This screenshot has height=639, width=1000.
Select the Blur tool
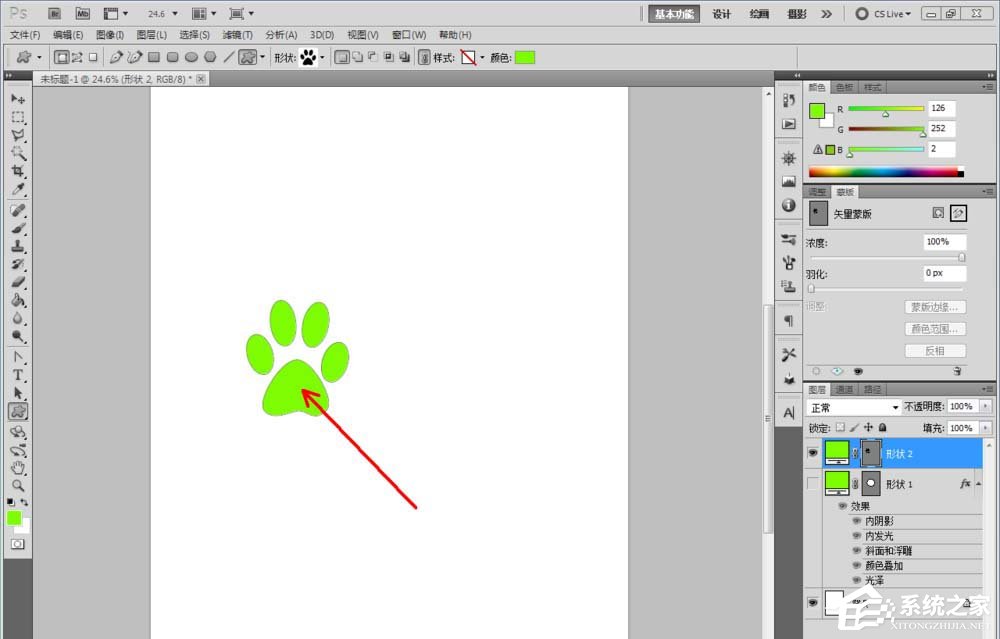click(x=18, y=318)
